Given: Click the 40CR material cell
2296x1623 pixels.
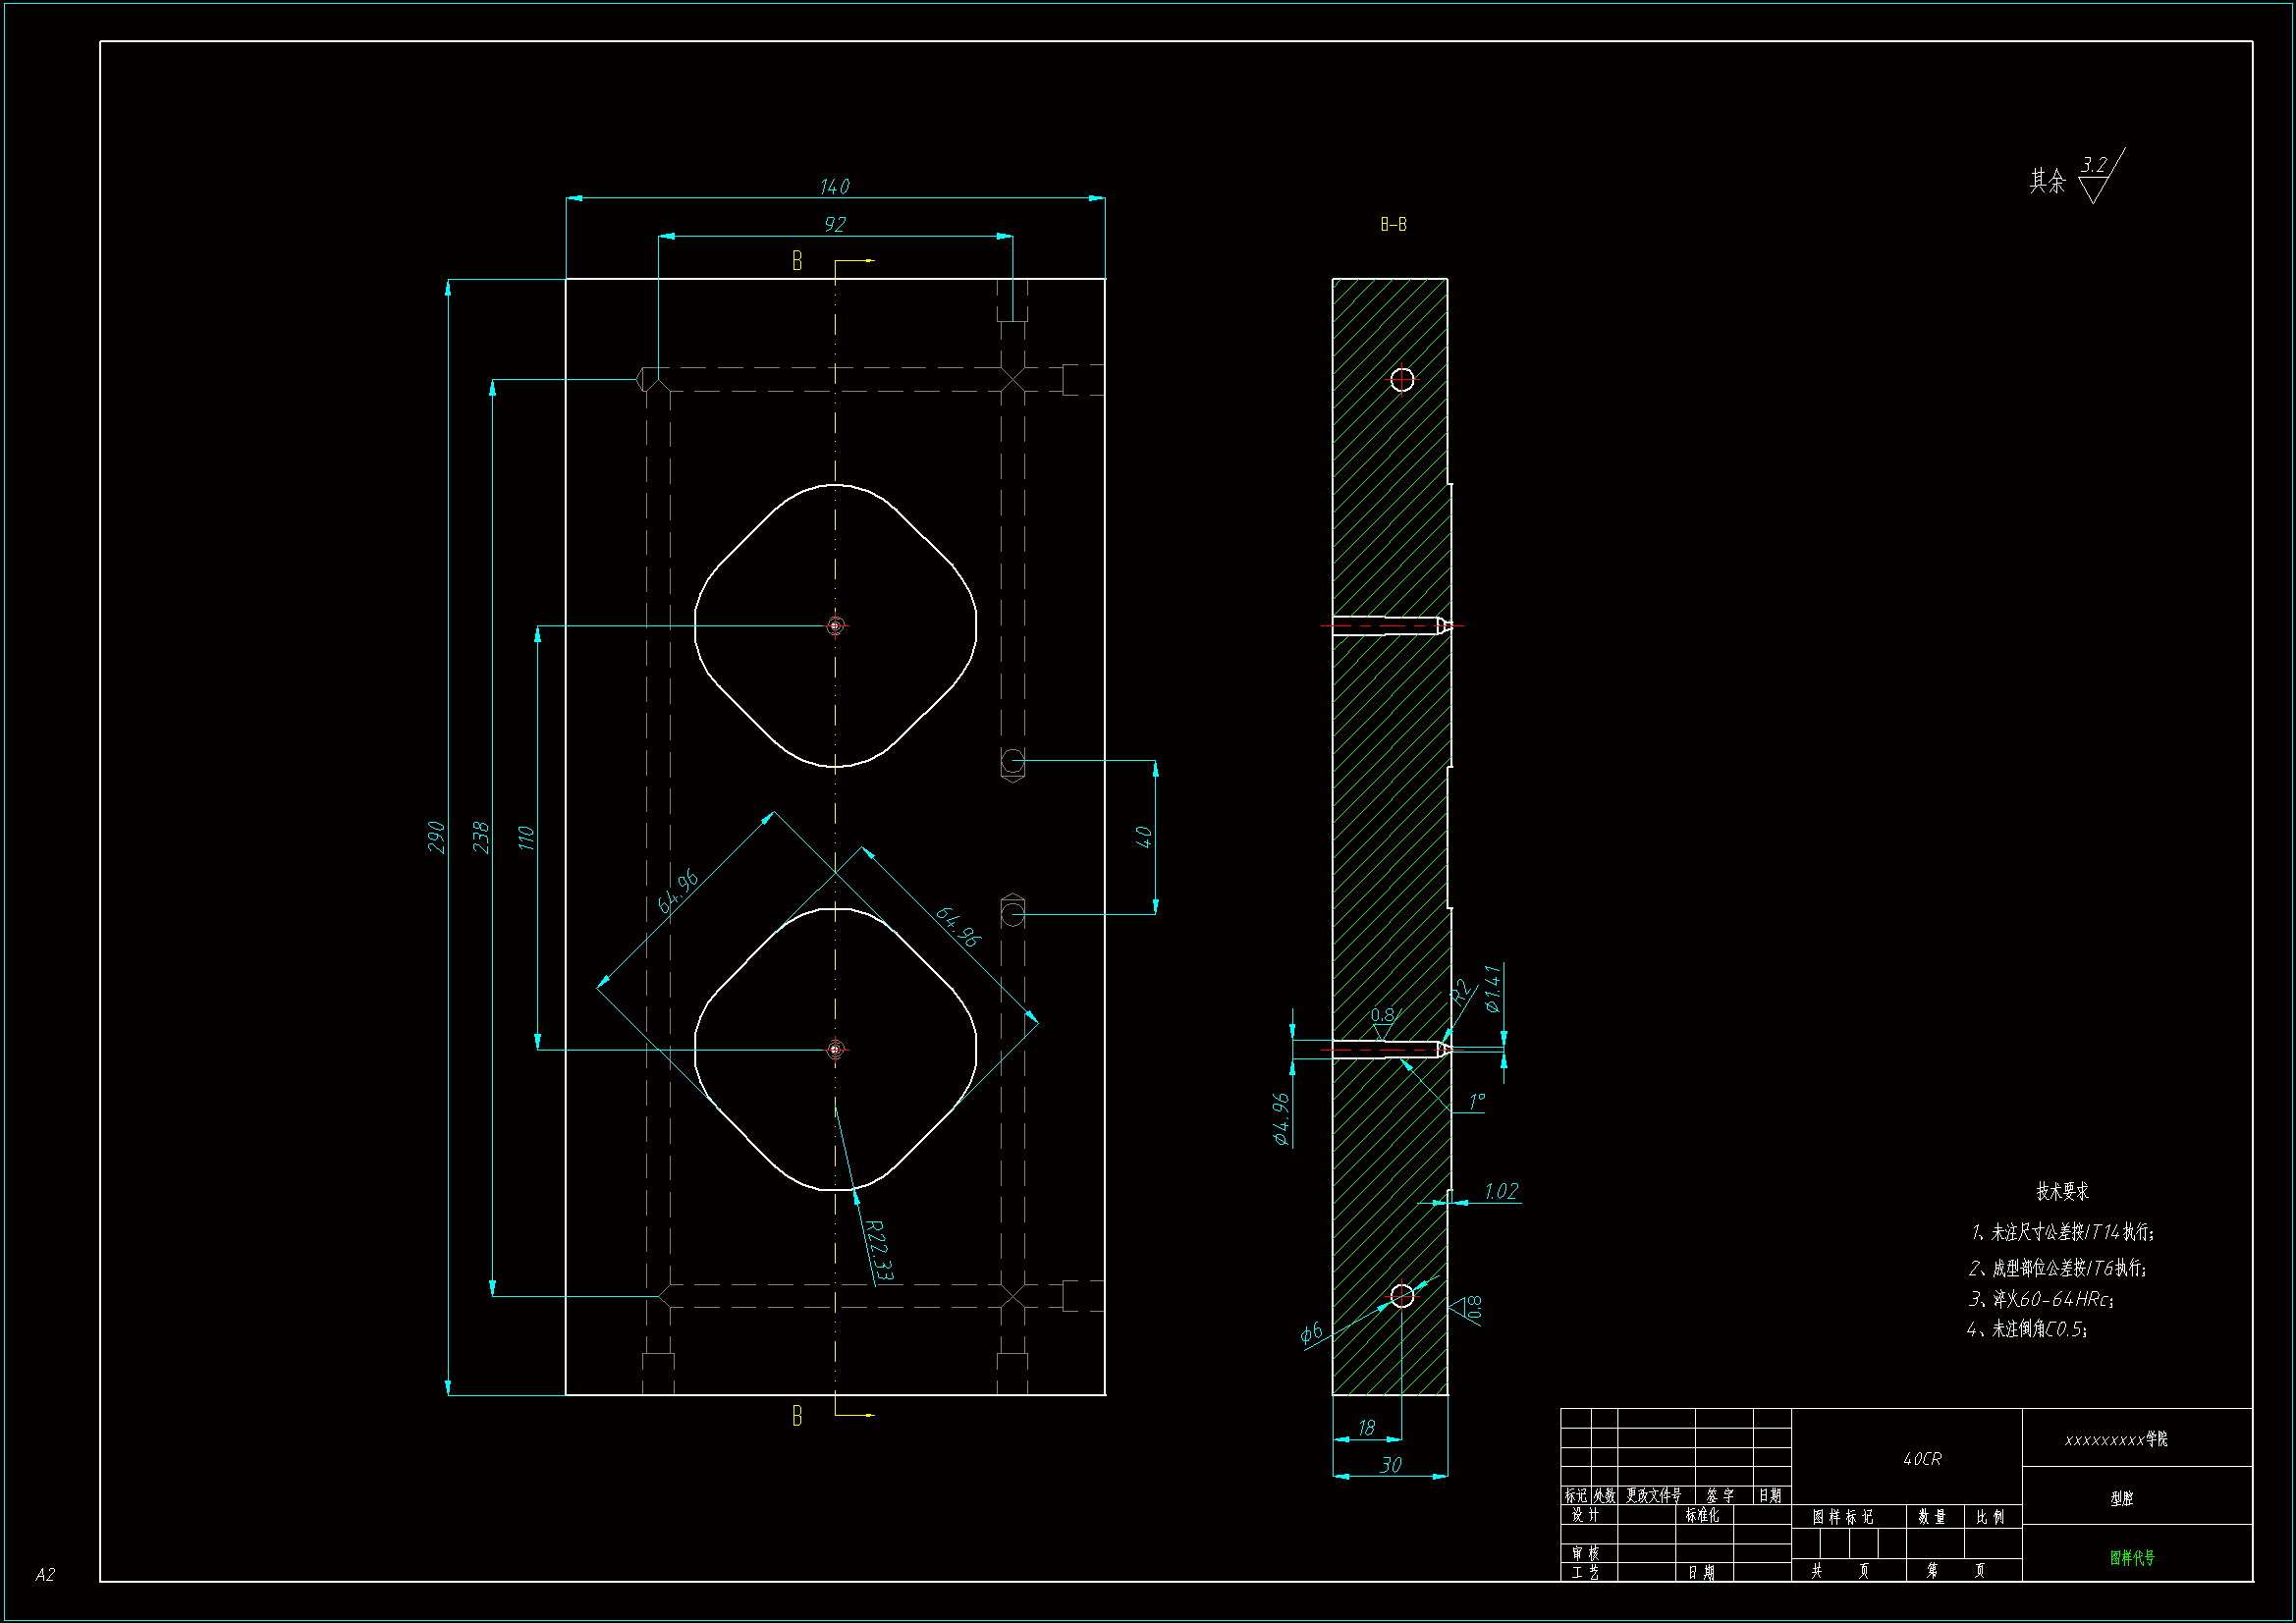Looking at the screenshot, I should click(1921, 1459).
